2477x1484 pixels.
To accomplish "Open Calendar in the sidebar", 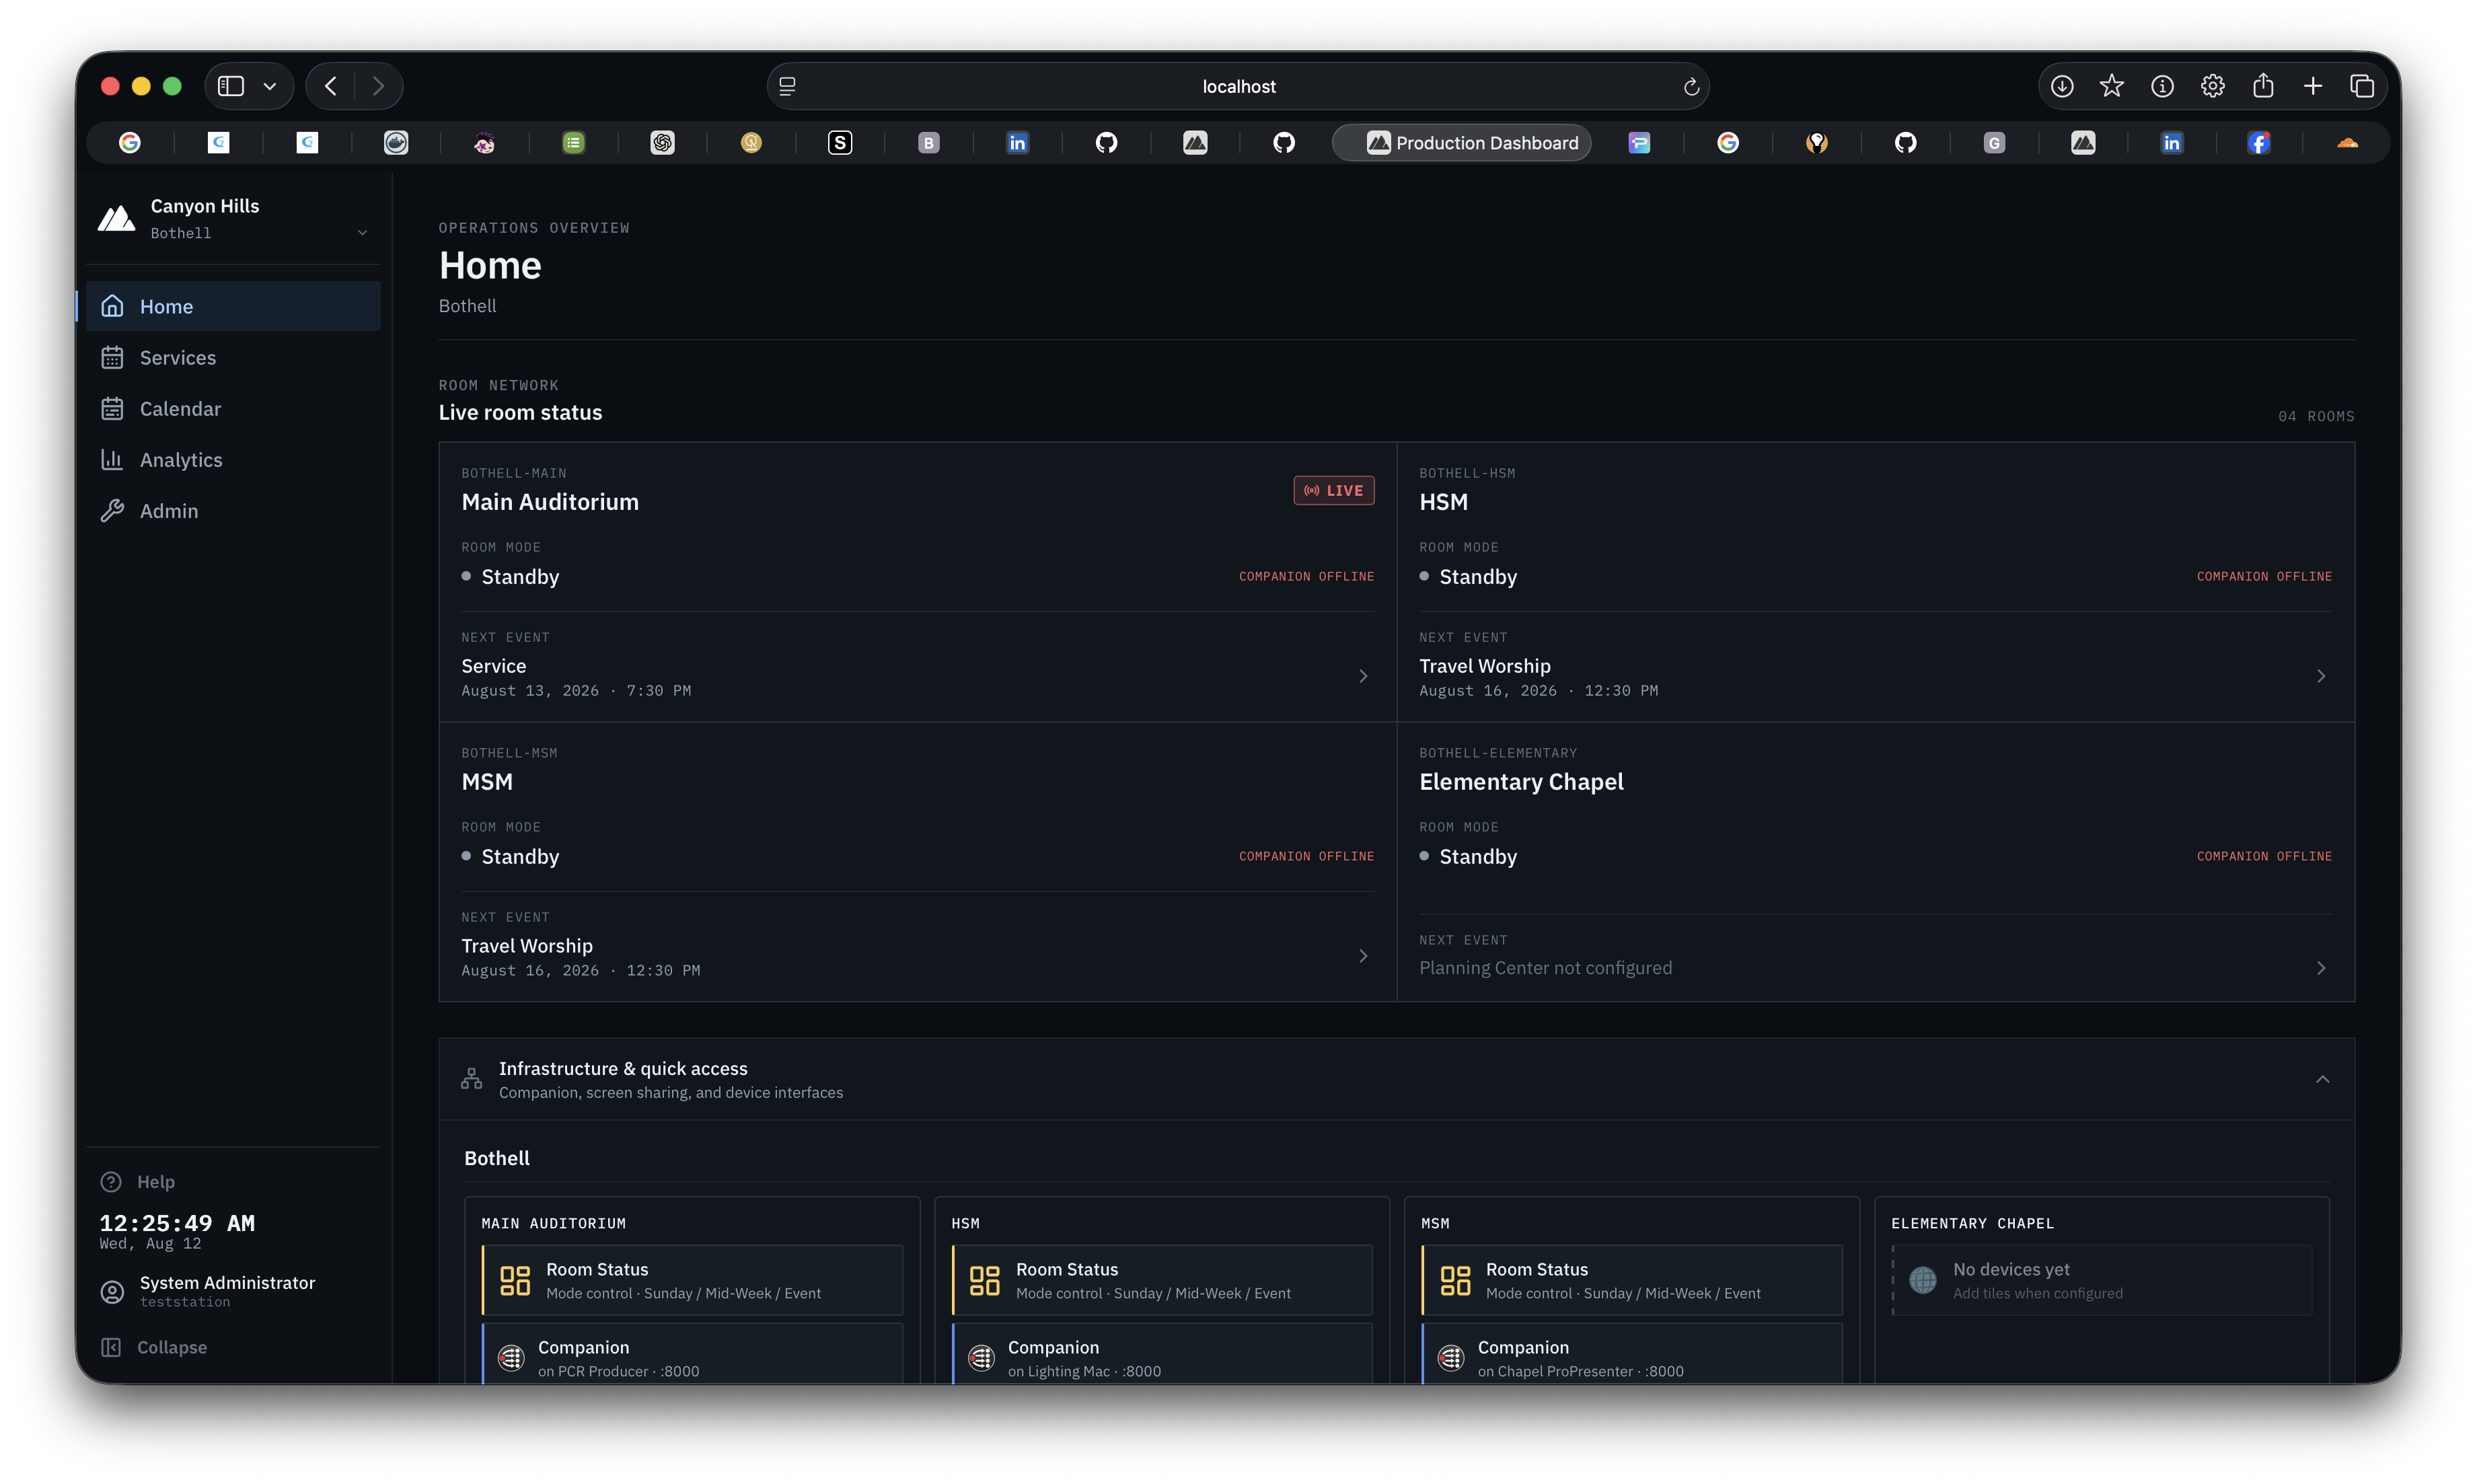I will tap(233, 408).
